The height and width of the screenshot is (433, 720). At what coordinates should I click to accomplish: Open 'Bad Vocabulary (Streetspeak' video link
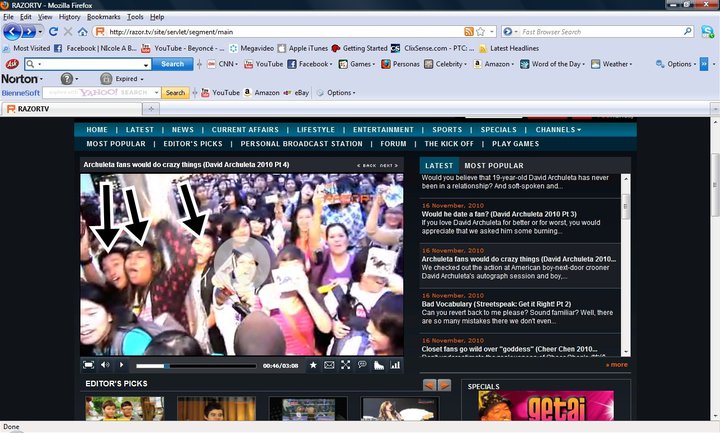coord(496,304)
